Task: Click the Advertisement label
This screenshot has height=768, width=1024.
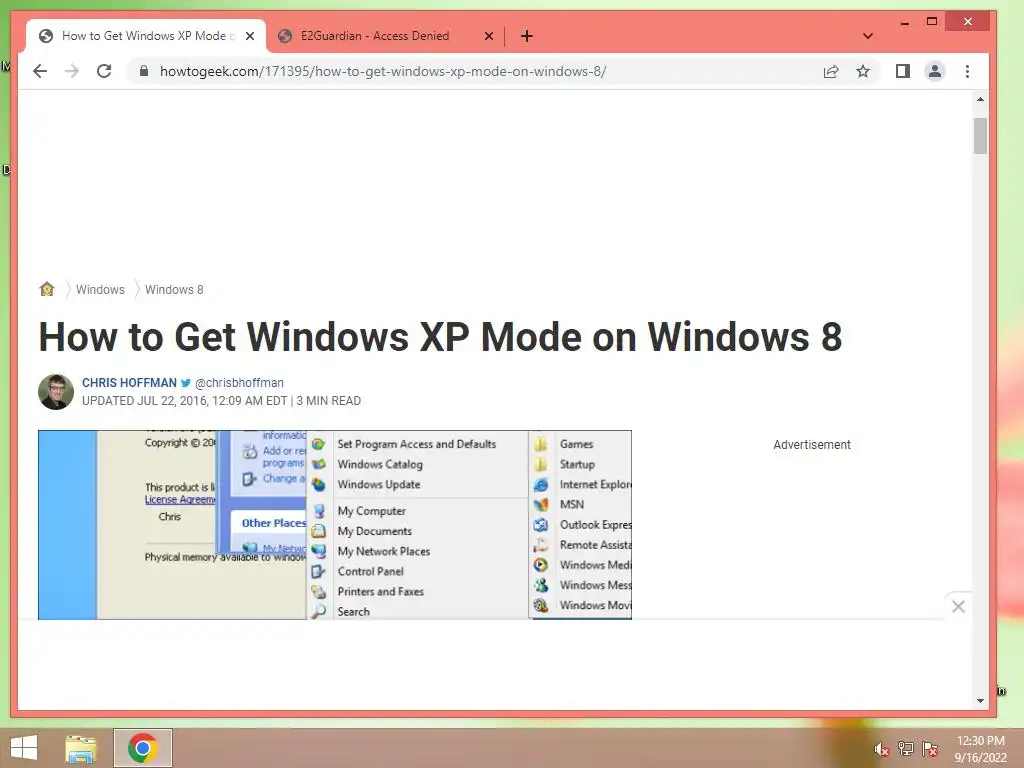Action: coord(812,445)
